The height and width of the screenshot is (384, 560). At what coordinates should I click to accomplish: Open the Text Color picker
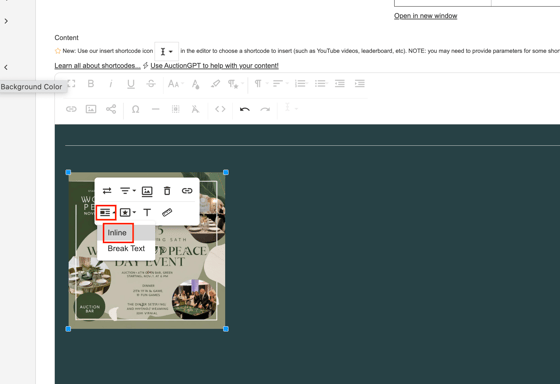195,84
